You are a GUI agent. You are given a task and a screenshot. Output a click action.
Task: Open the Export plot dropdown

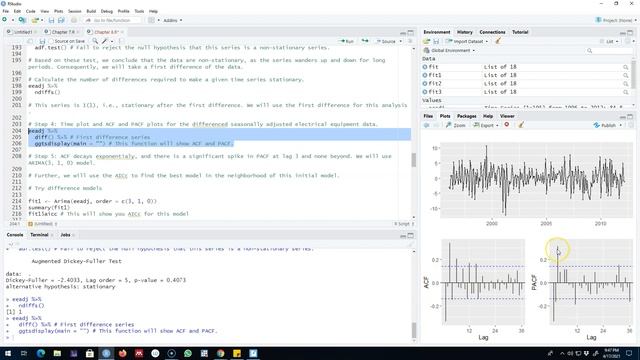[x=486, y=125]
